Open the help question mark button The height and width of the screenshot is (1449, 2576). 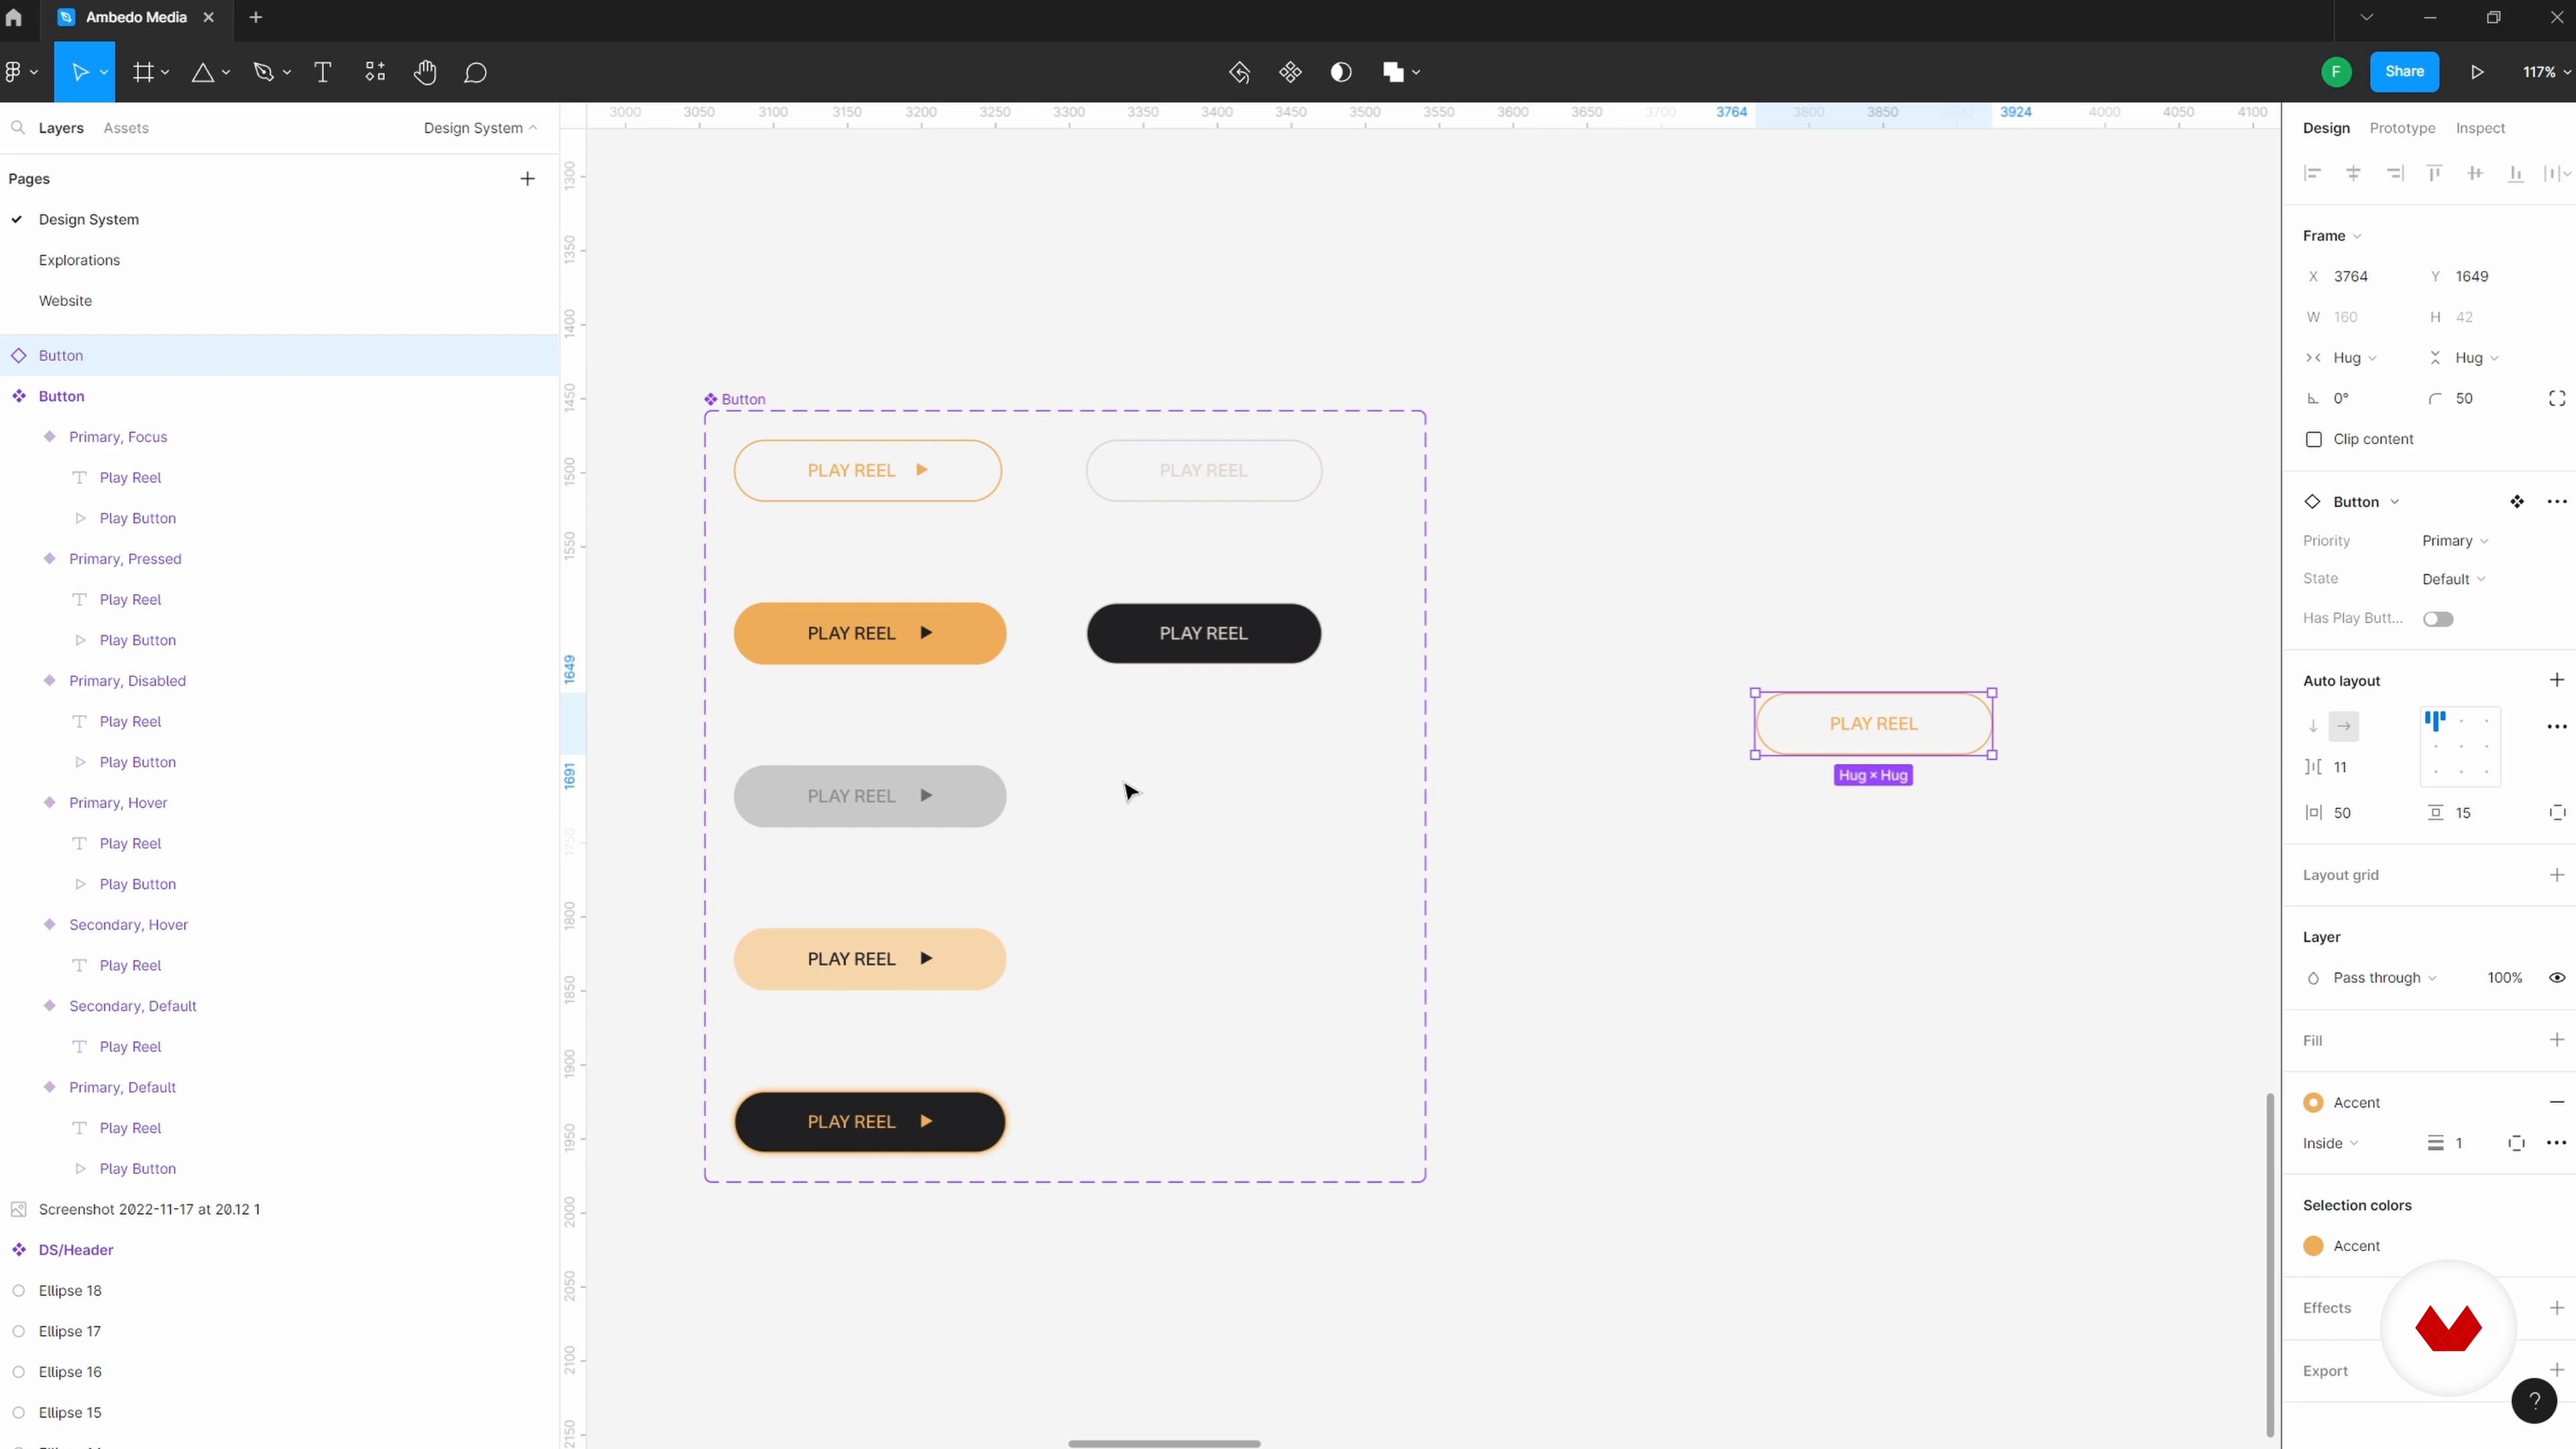coord(2534,1401)
